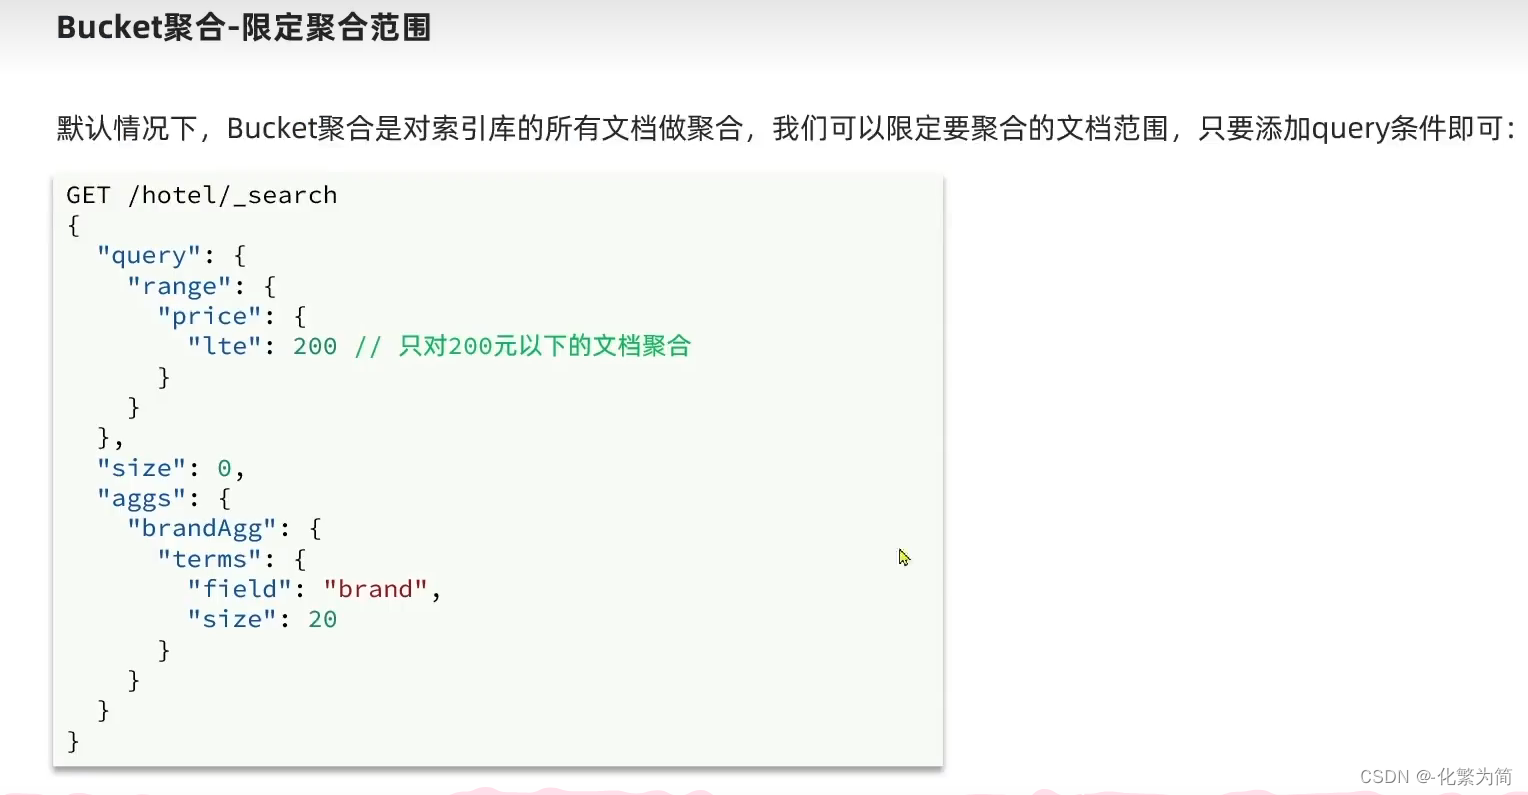
Task: Click the "terms" key in the code
Action: 210,559
